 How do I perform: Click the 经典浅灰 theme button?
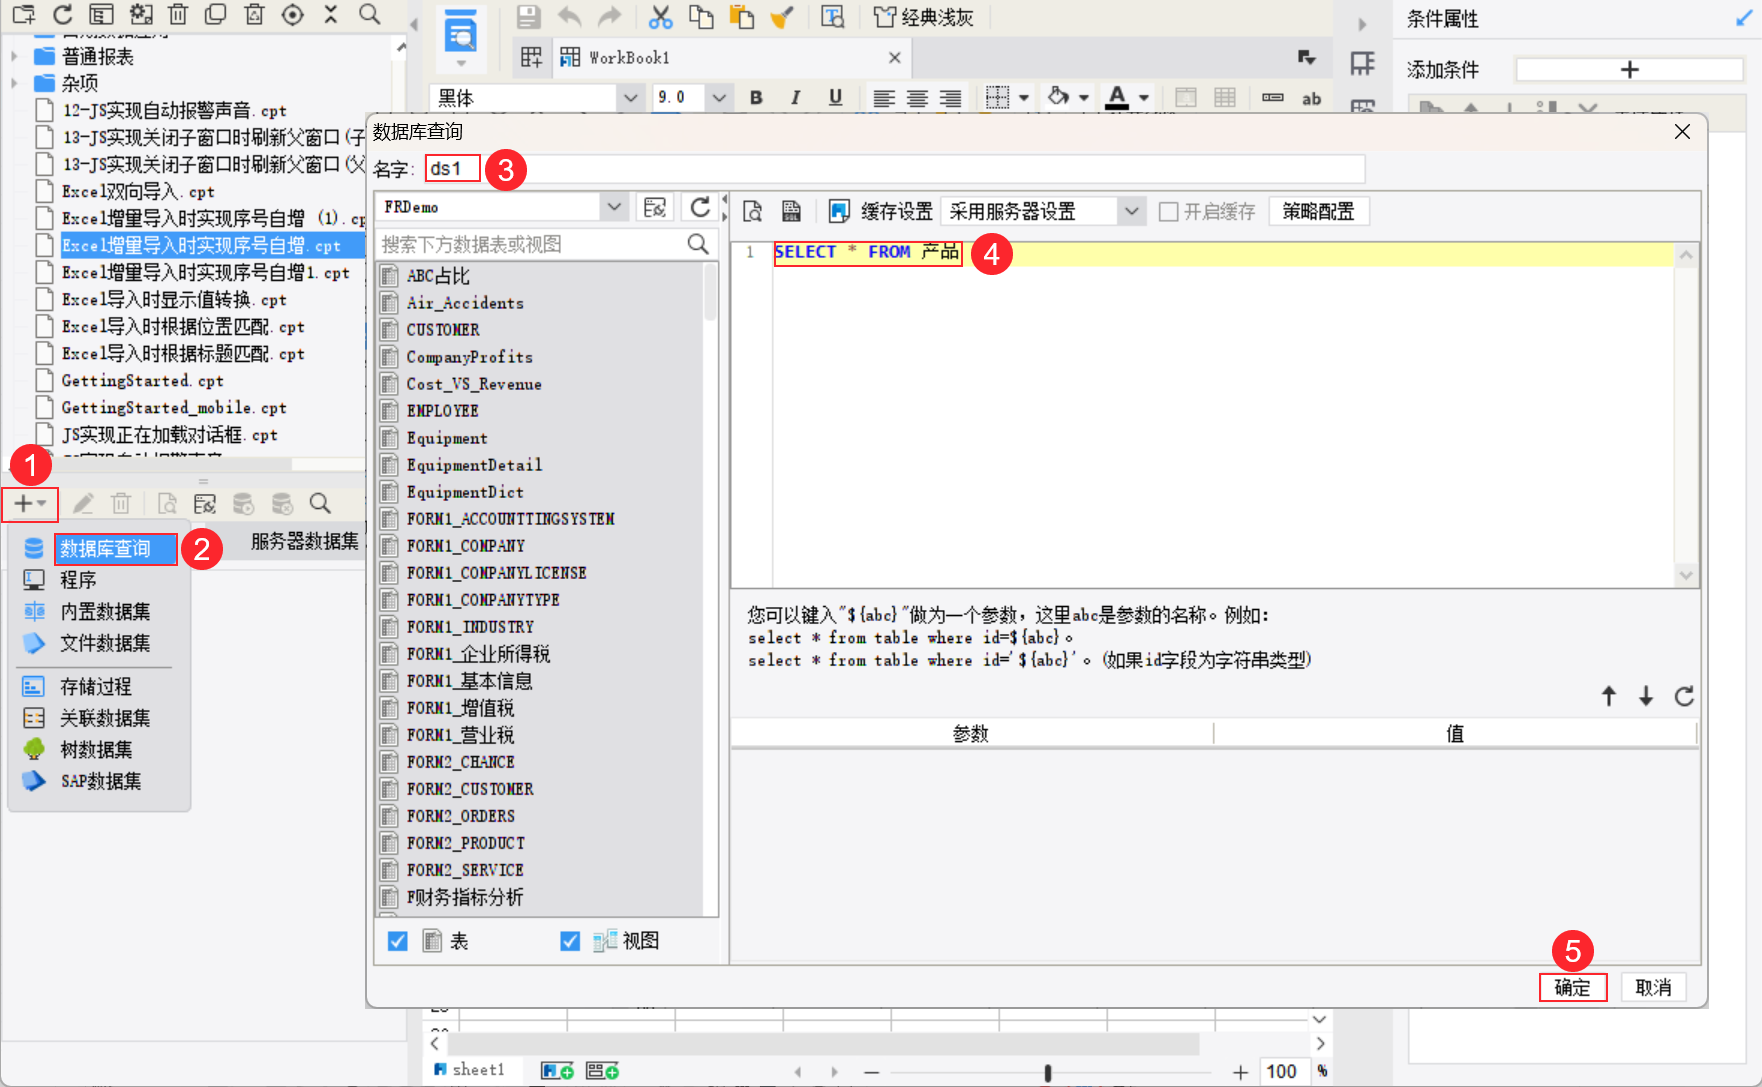[x=924, y=17]
